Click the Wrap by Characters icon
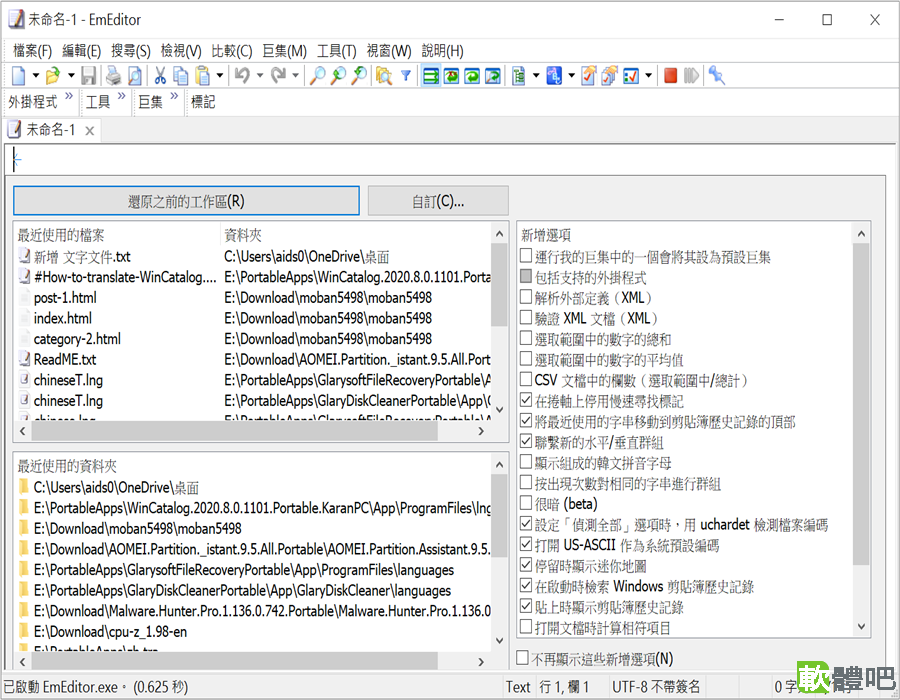 (x=451, y=76)
